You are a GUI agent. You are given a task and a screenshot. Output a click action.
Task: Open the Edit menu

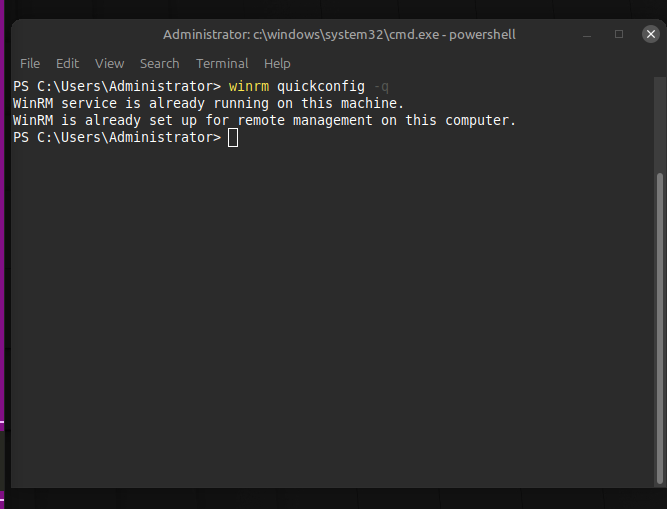(x=67, y=63)
